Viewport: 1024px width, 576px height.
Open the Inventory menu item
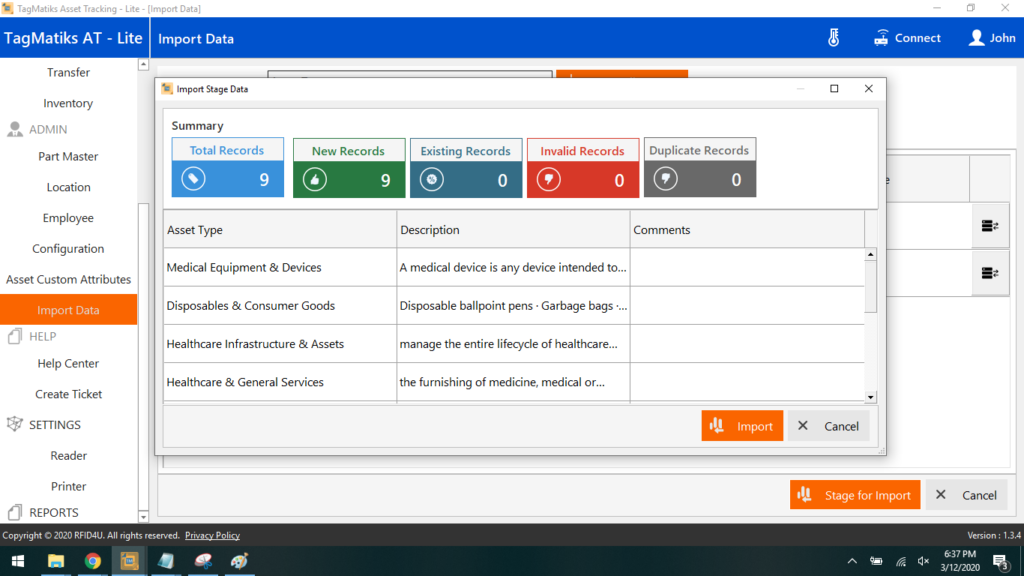point(68,103)
